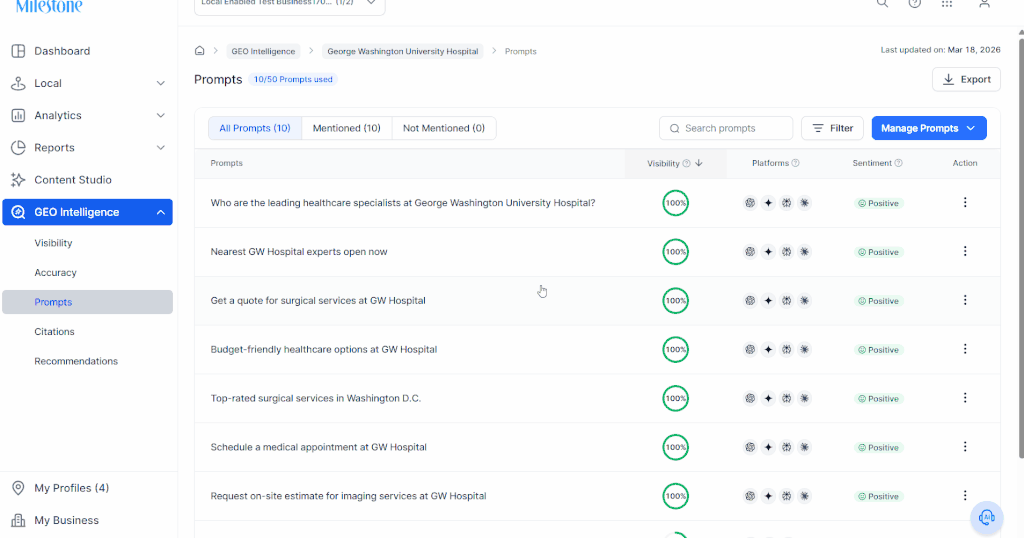Click the 100% visibility ring for Nearest GW Hospital
Viewport: 1024px width, 538px height.
point(675,251)
